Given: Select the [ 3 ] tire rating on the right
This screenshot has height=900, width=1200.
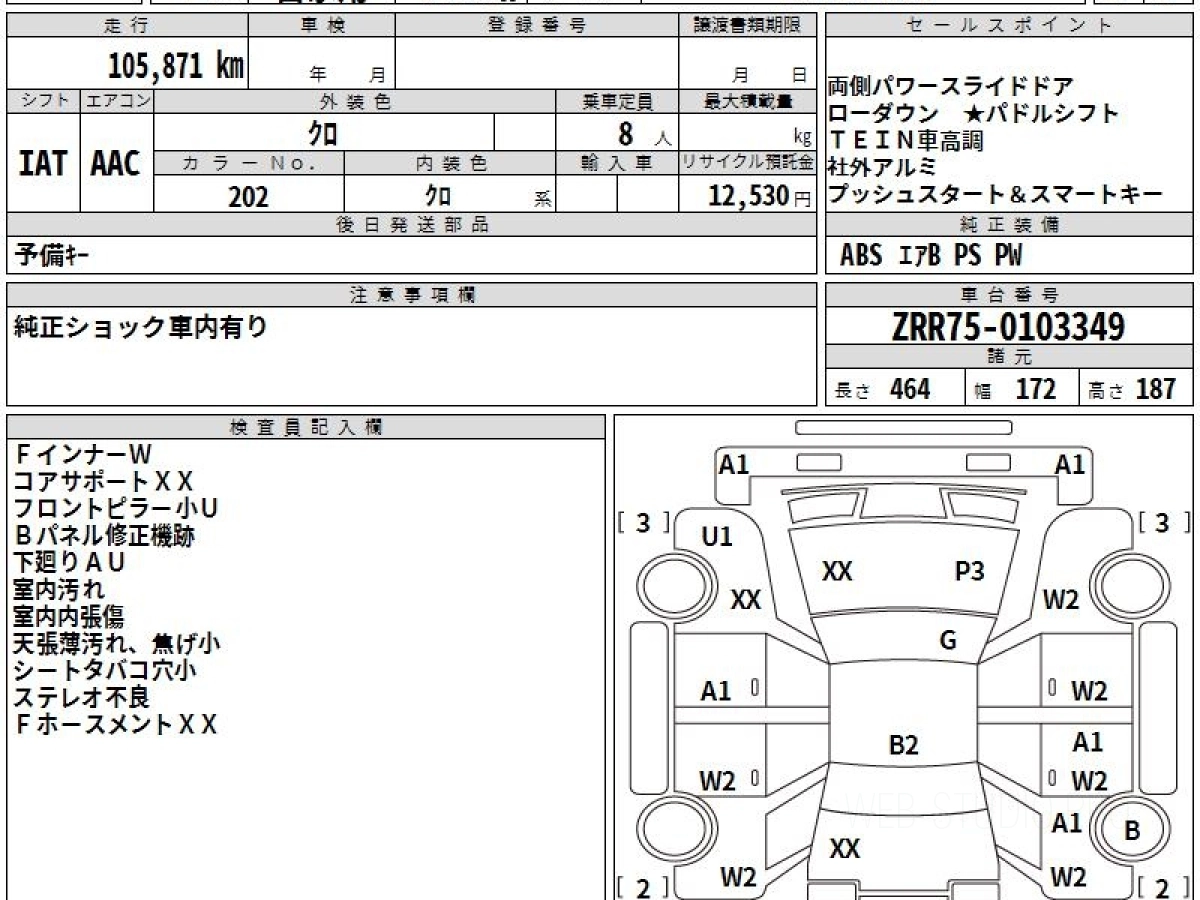Looking at the screenshot, I should (1162, 523).
